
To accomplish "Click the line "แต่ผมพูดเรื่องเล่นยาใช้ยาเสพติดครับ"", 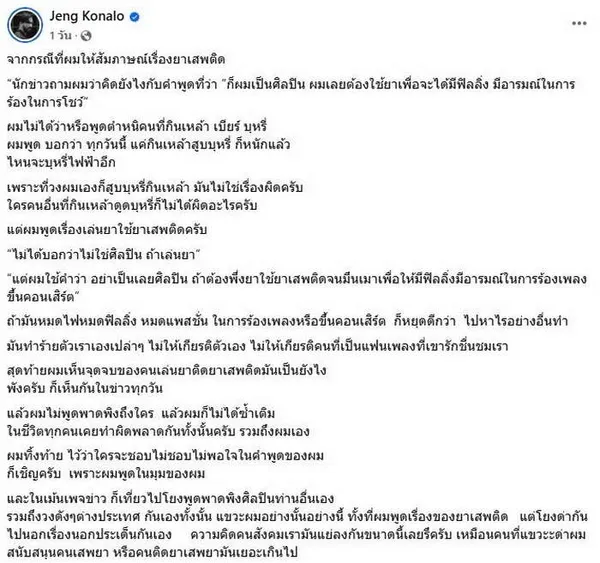I will (107, 230).
